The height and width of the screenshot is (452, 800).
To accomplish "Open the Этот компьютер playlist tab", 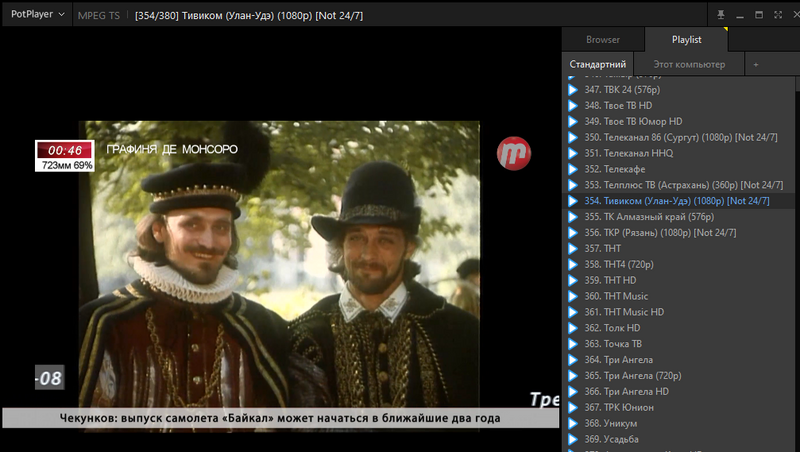I will tap(689, 64).
